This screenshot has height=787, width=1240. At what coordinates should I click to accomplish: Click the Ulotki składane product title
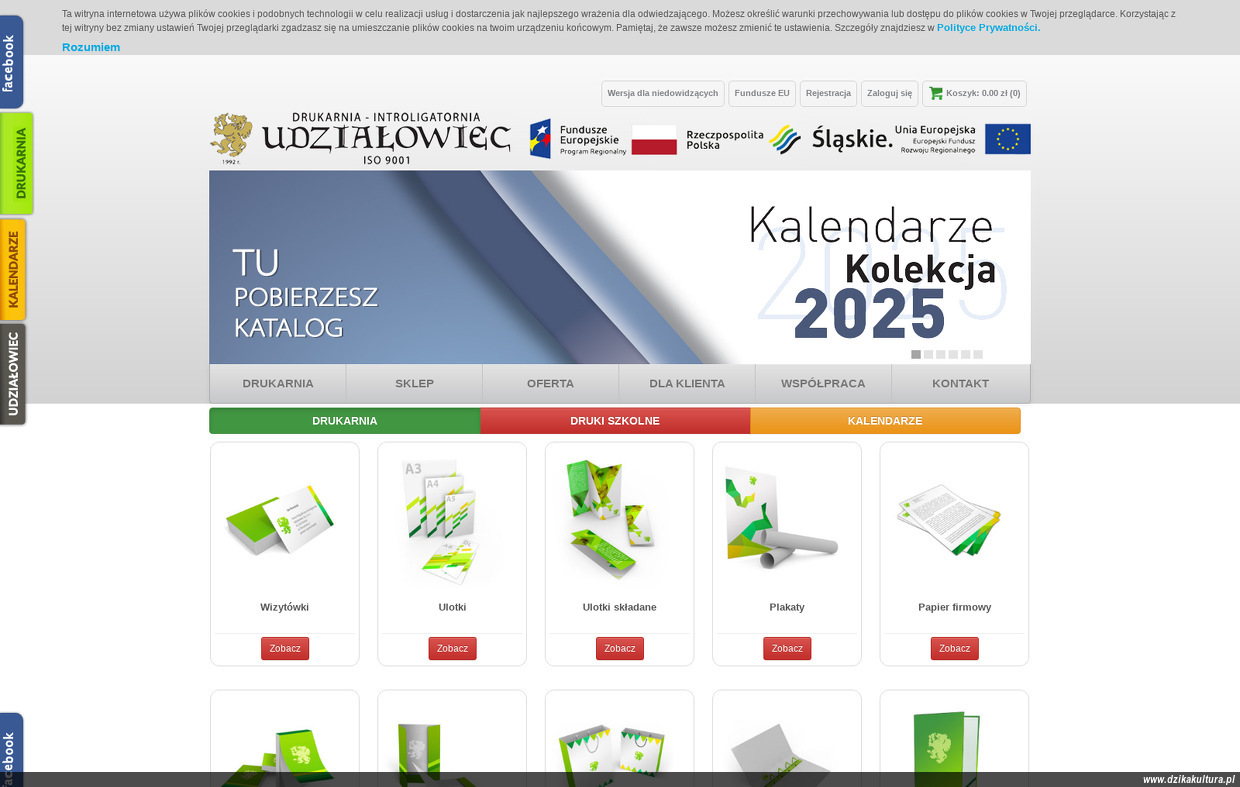pos(620,607)
